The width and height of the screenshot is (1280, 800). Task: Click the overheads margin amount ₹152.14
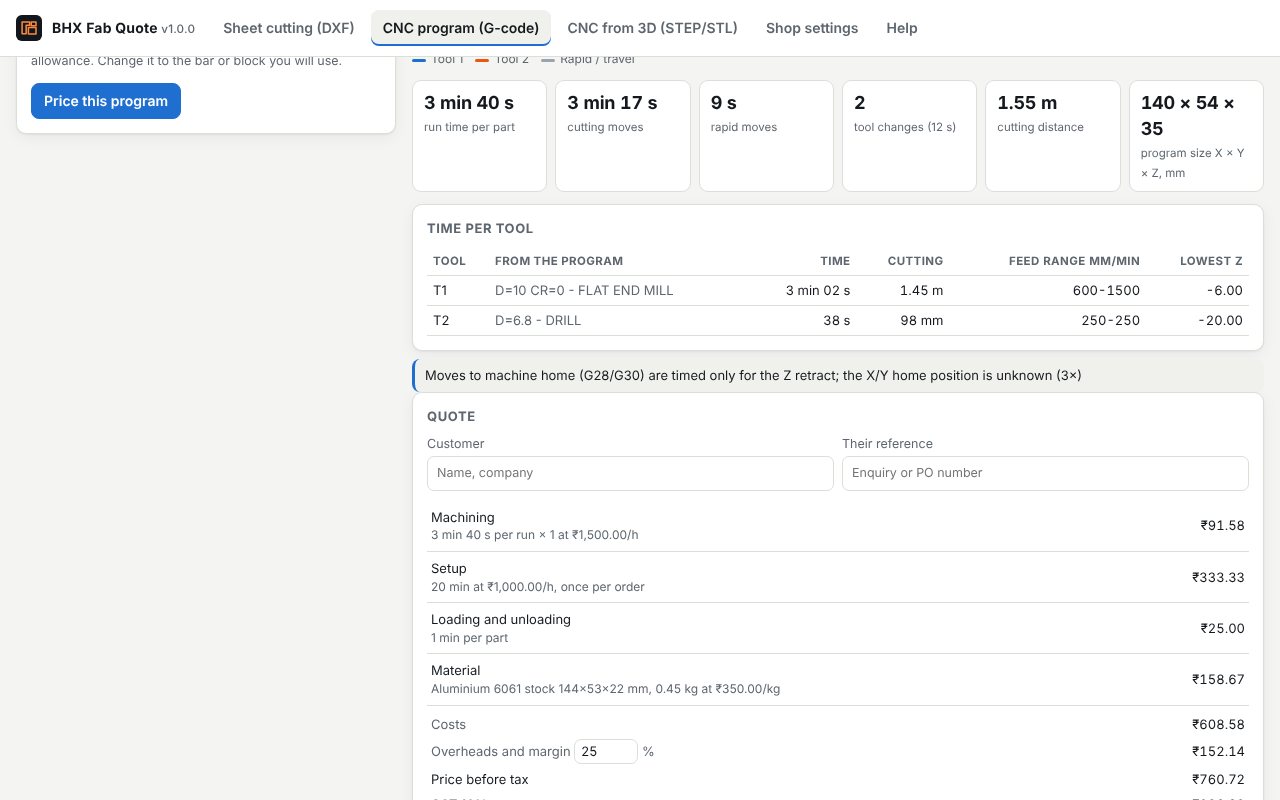click(x=1218, y=751)
